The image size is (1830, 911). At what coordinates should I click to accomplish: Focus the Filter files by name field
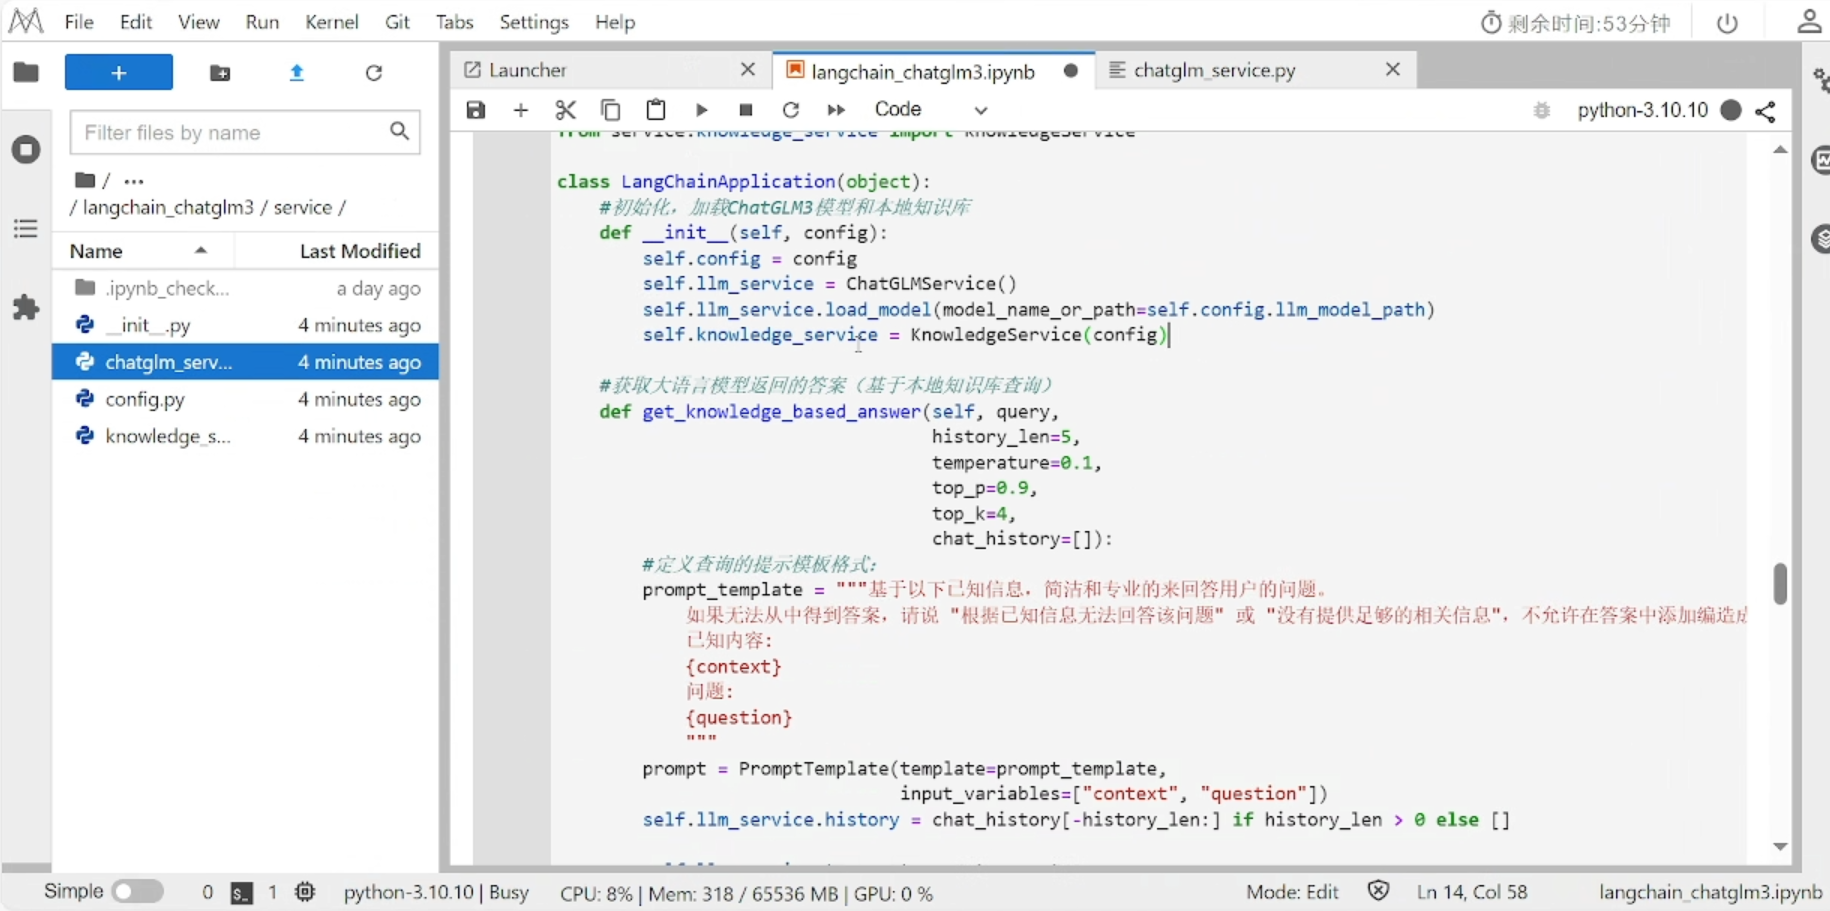[231, 132]
